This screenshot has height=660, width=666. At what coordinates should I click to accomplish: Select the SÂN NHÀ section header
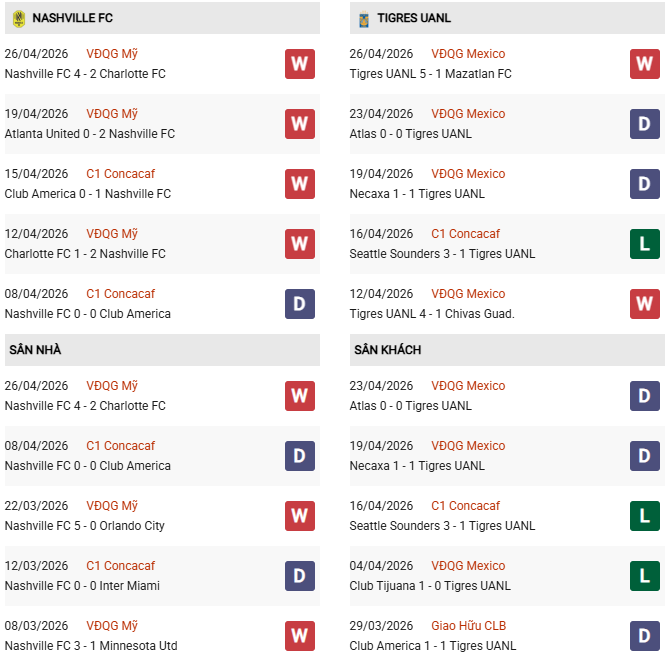36,350
